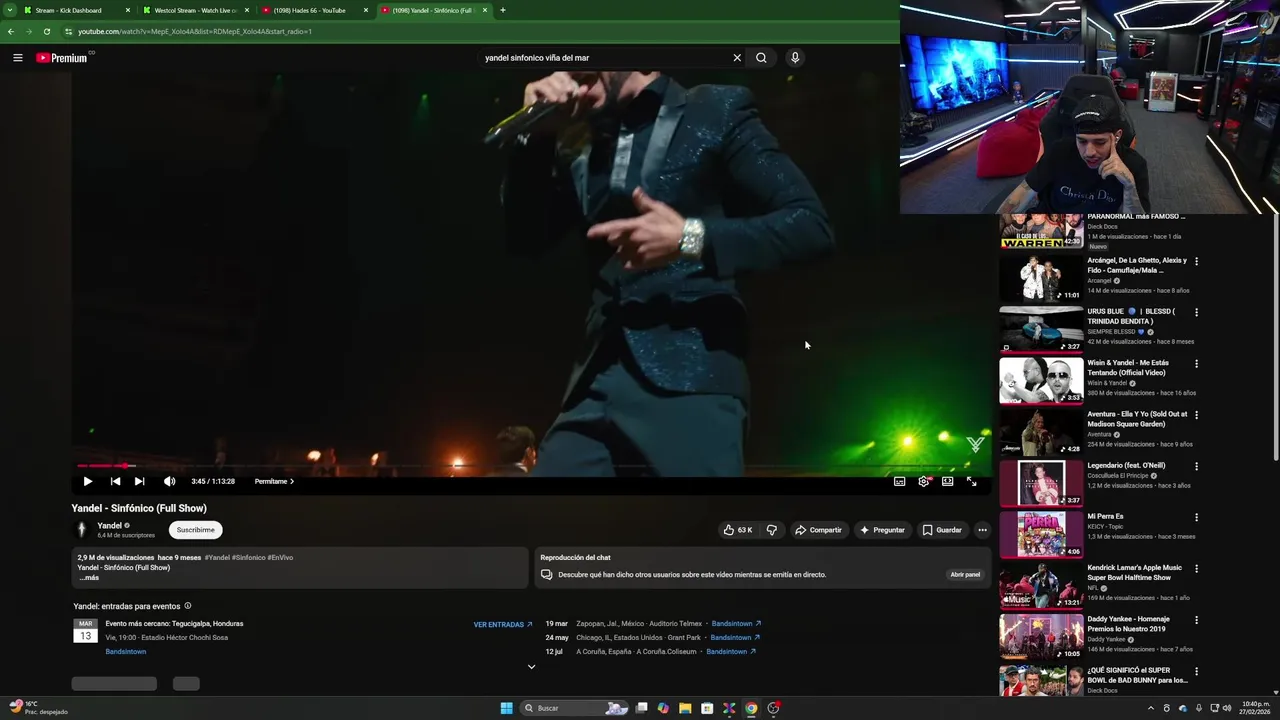Start voice search with the microphone

tap(795, 58)
